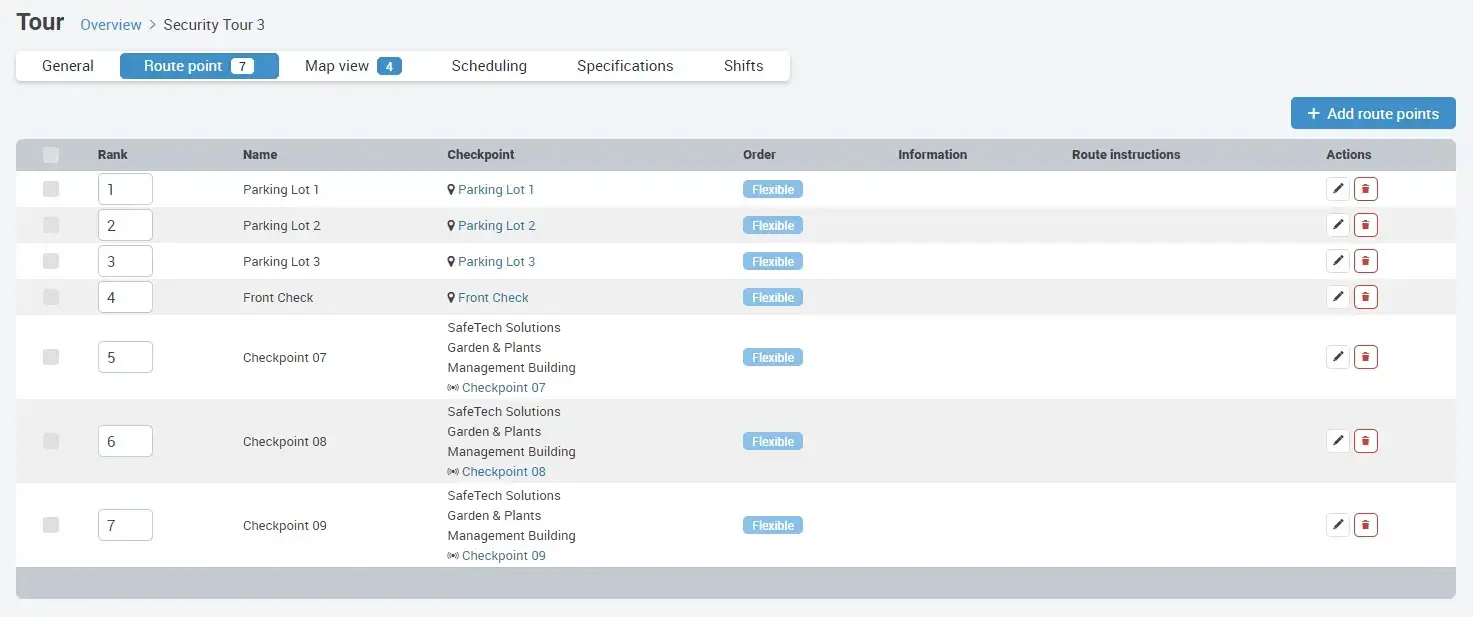Select the Checkpoint 08 row checkbox
The image size is (1473, 617).
coord(51,441)
